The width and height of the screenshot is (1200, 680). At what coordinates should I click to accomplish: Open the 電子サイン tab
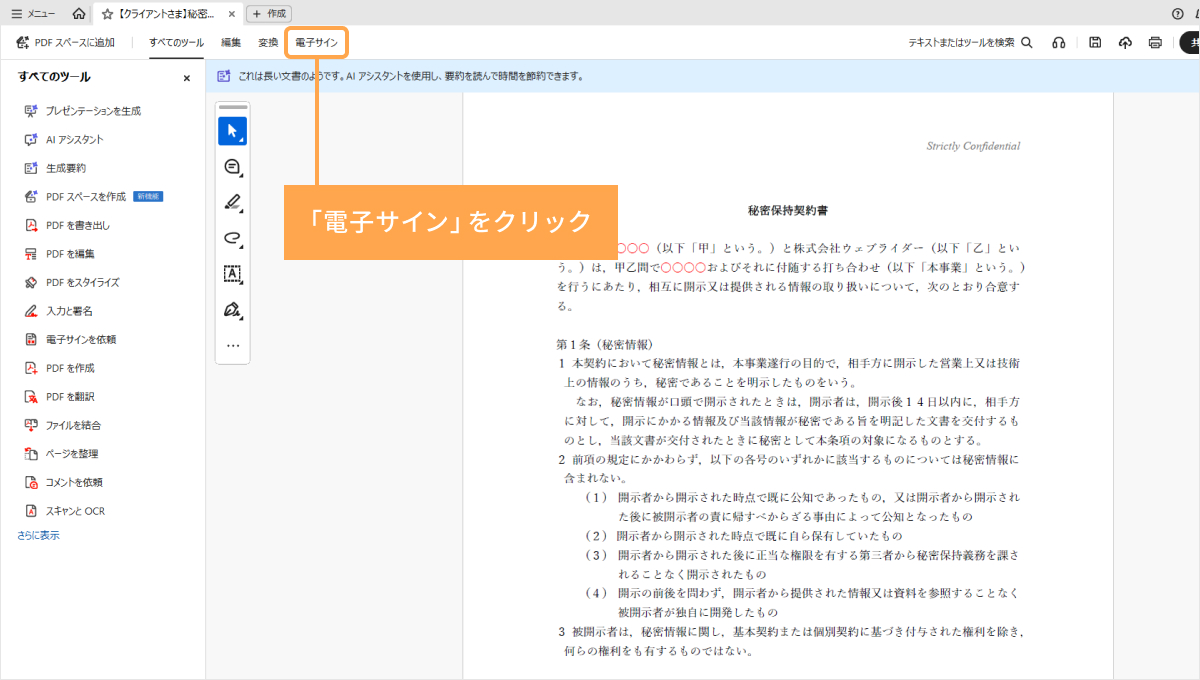click(317, 43)
